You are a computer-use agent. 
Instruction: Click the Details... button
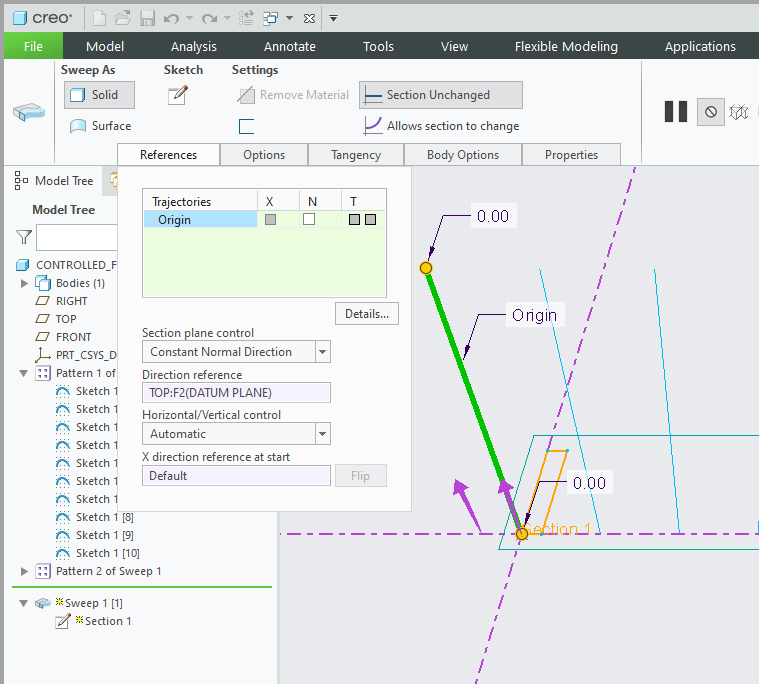pyautogui.click(x=367, y=314)
